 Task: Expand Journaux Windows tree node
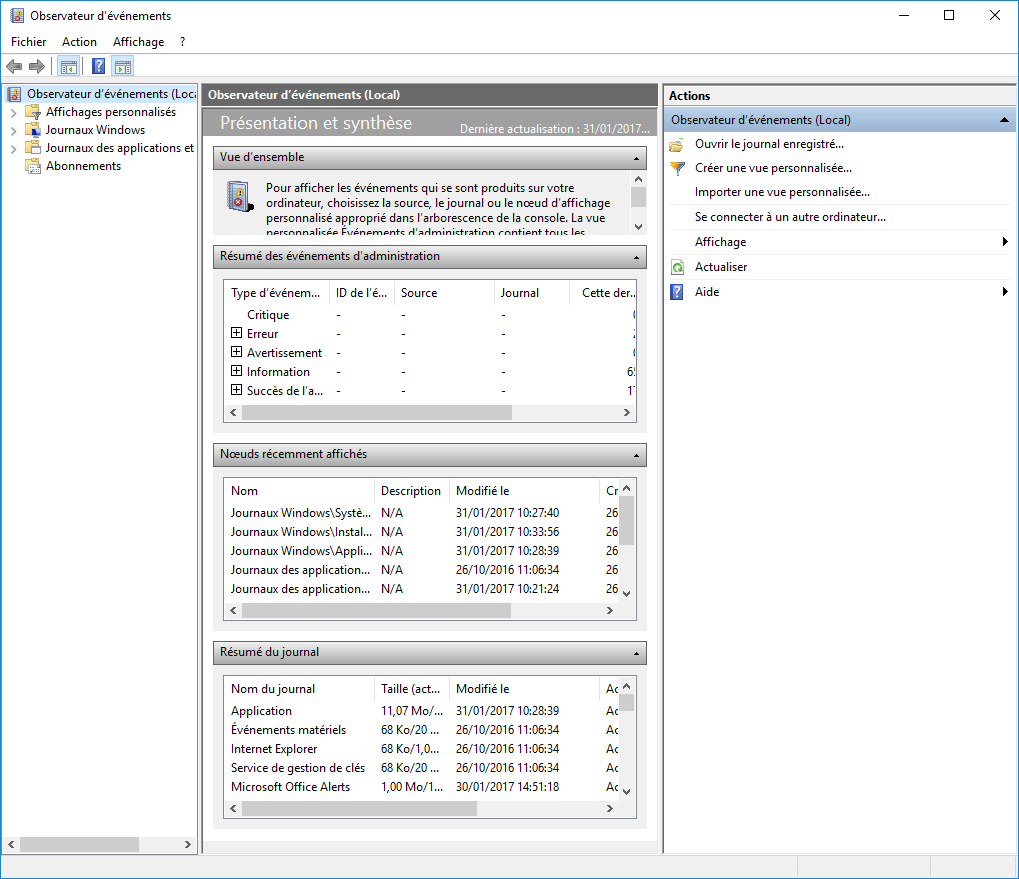[x=13, y=130]
